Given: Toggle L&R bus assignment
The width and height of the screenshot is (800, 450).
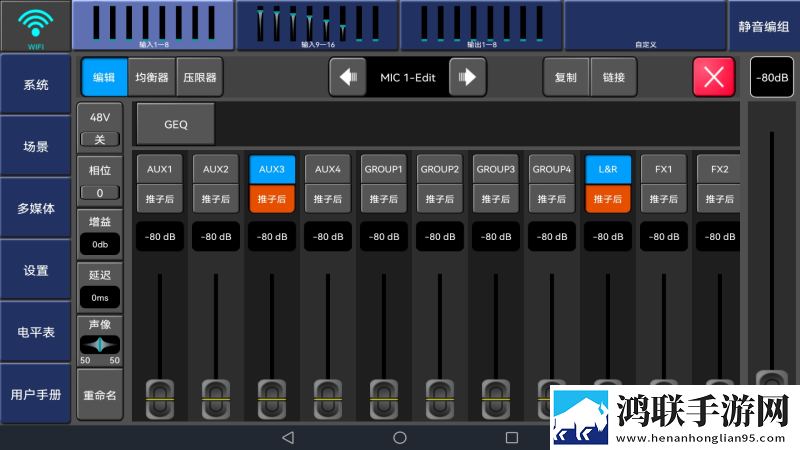Looking at the screenshot, I should [x=608, y=169].
